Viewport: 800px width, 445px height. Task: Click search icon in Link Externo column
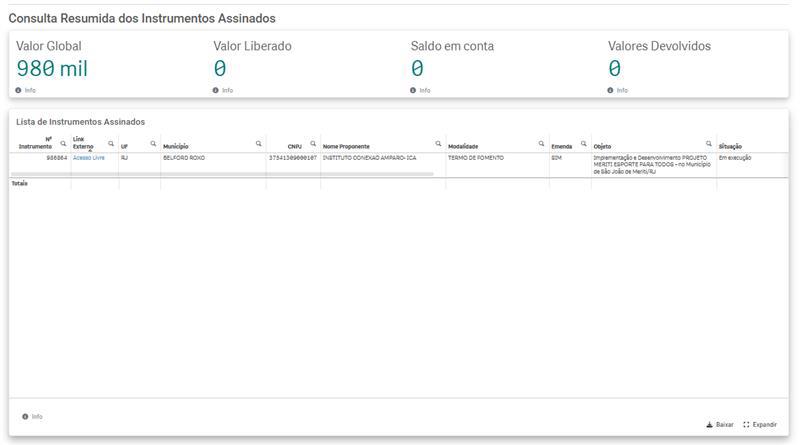(111, 143)
